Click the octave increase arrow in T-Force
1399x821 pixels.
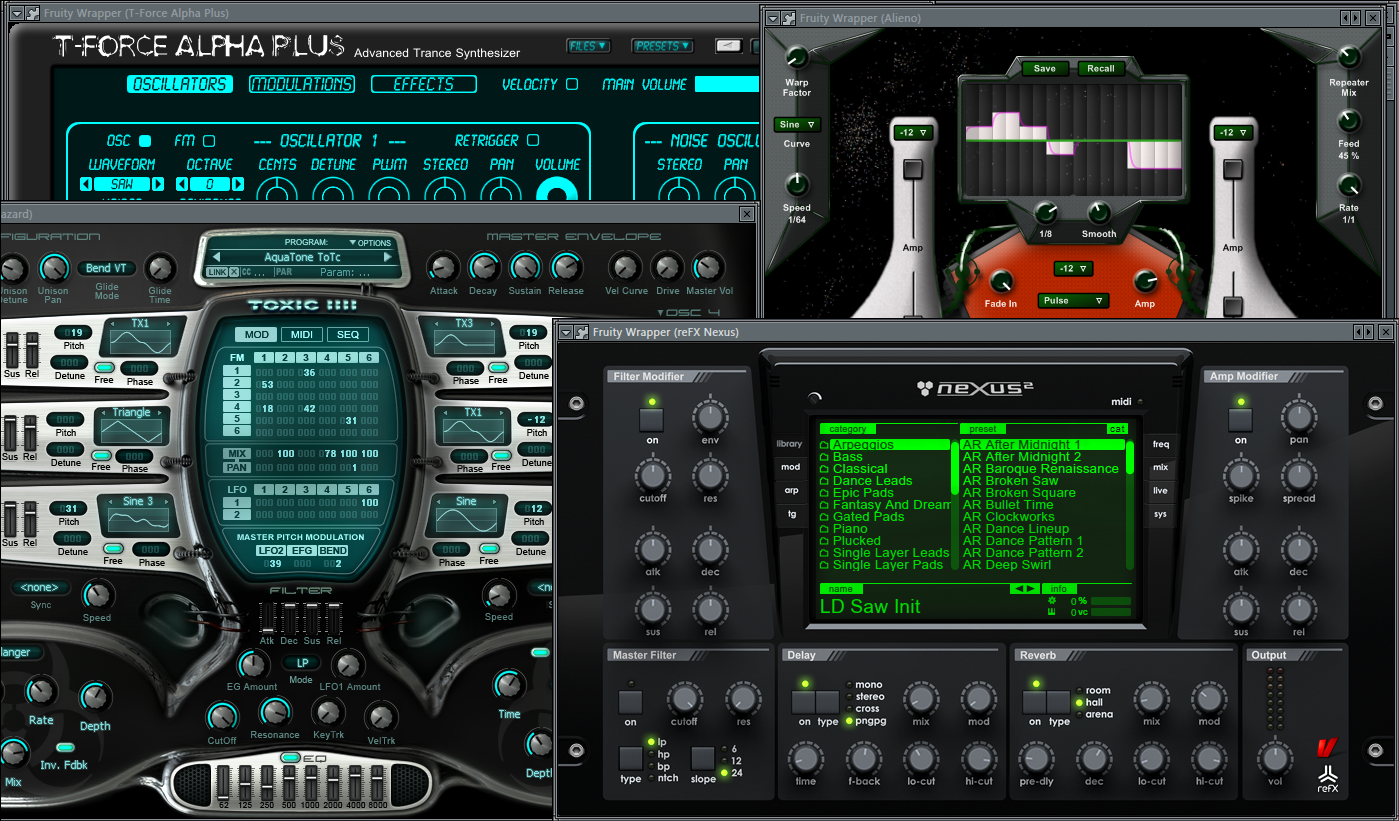coord(238,184)
